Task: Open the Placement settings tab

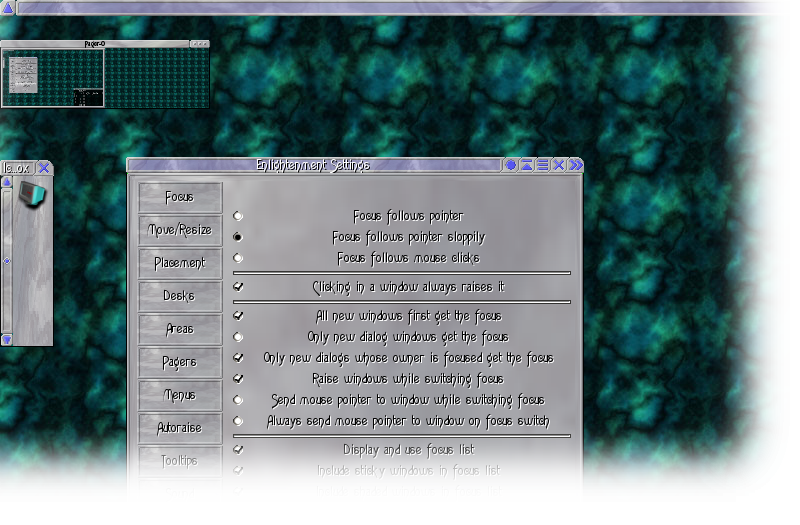Action: tap(180, 263)
